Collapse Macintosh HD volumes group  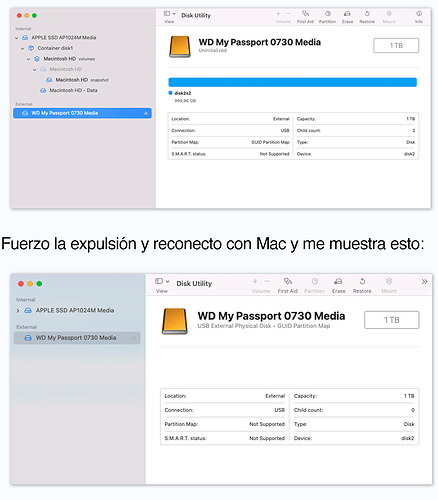pos(29,59)
